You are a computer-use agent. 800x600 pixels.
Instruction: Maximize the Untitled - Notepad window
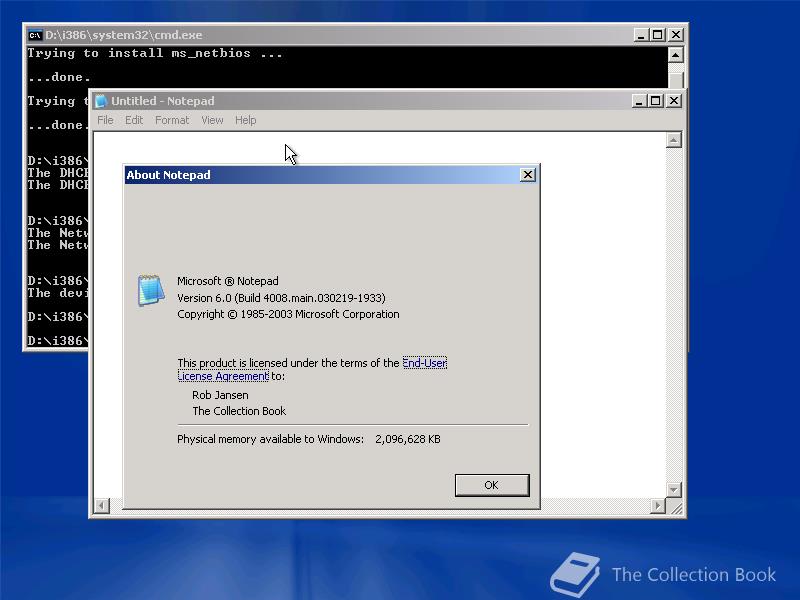click(656, 101)
